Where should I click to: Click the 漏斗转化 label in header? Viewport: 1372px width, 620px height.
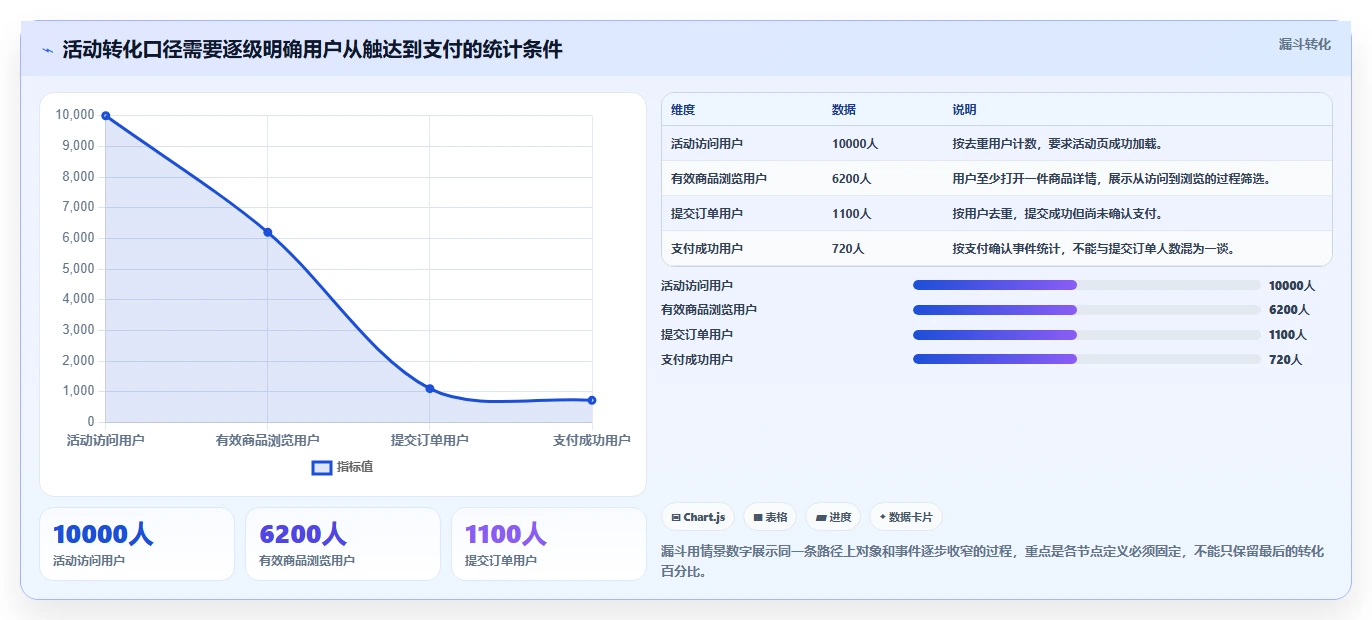1305,44
